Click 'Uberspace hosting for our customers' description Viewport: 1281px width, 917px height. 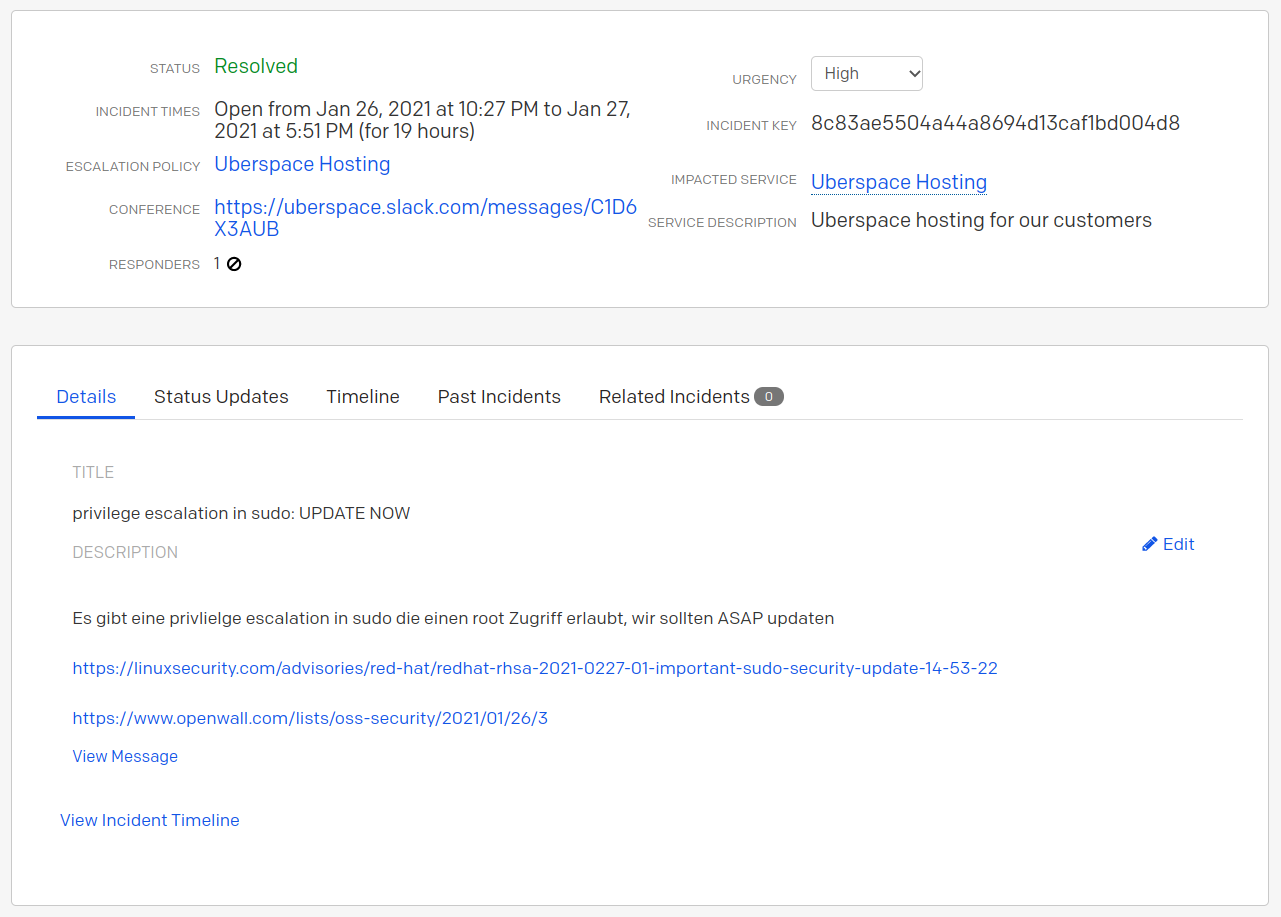[x=981, y=220]
